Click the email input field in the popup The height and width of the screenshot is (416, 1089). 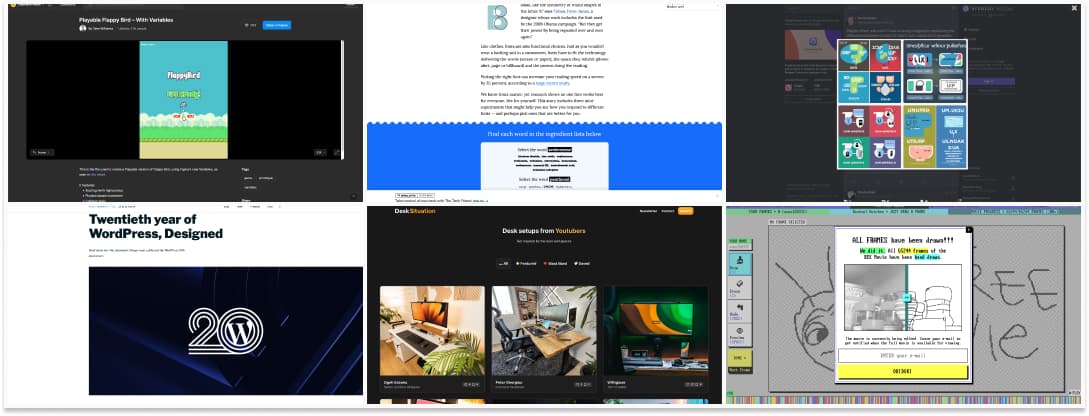(902, 356)
